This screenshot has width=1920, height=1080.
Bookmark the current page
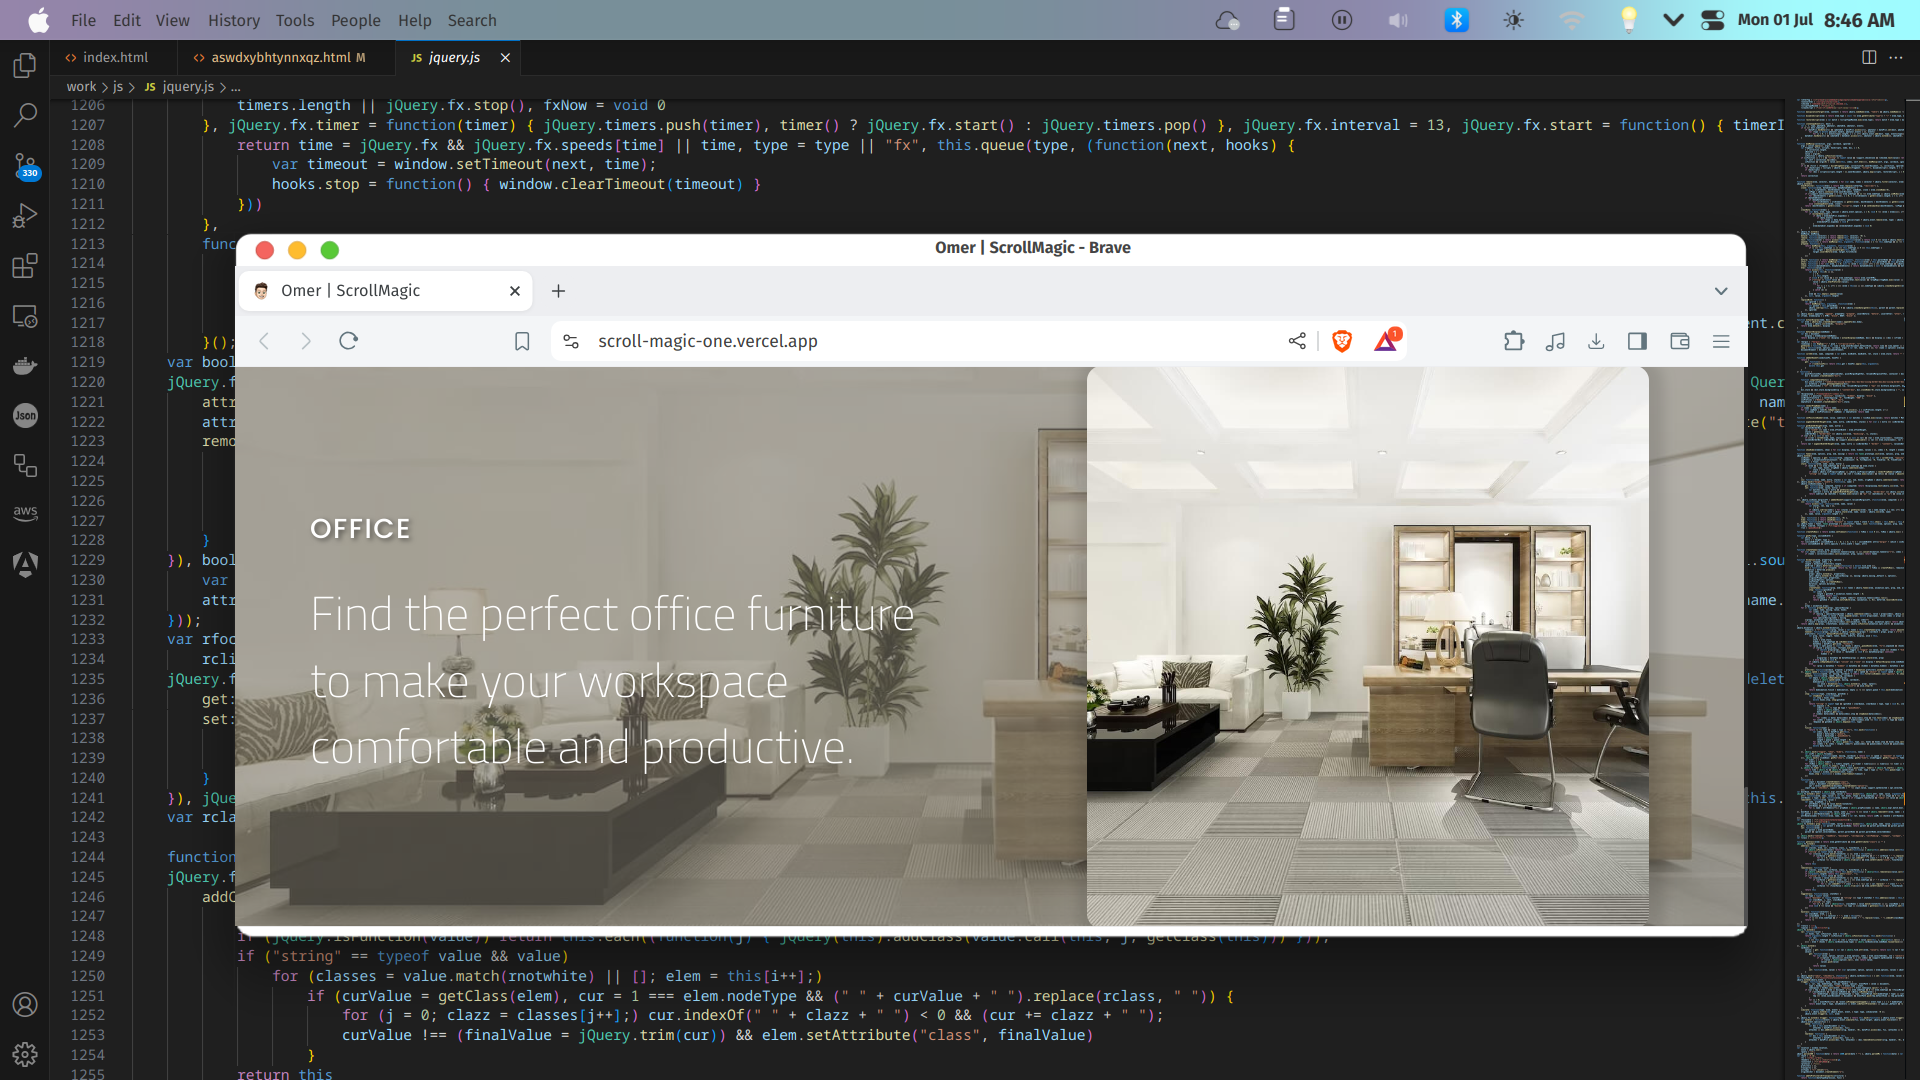tap(522, 342)
